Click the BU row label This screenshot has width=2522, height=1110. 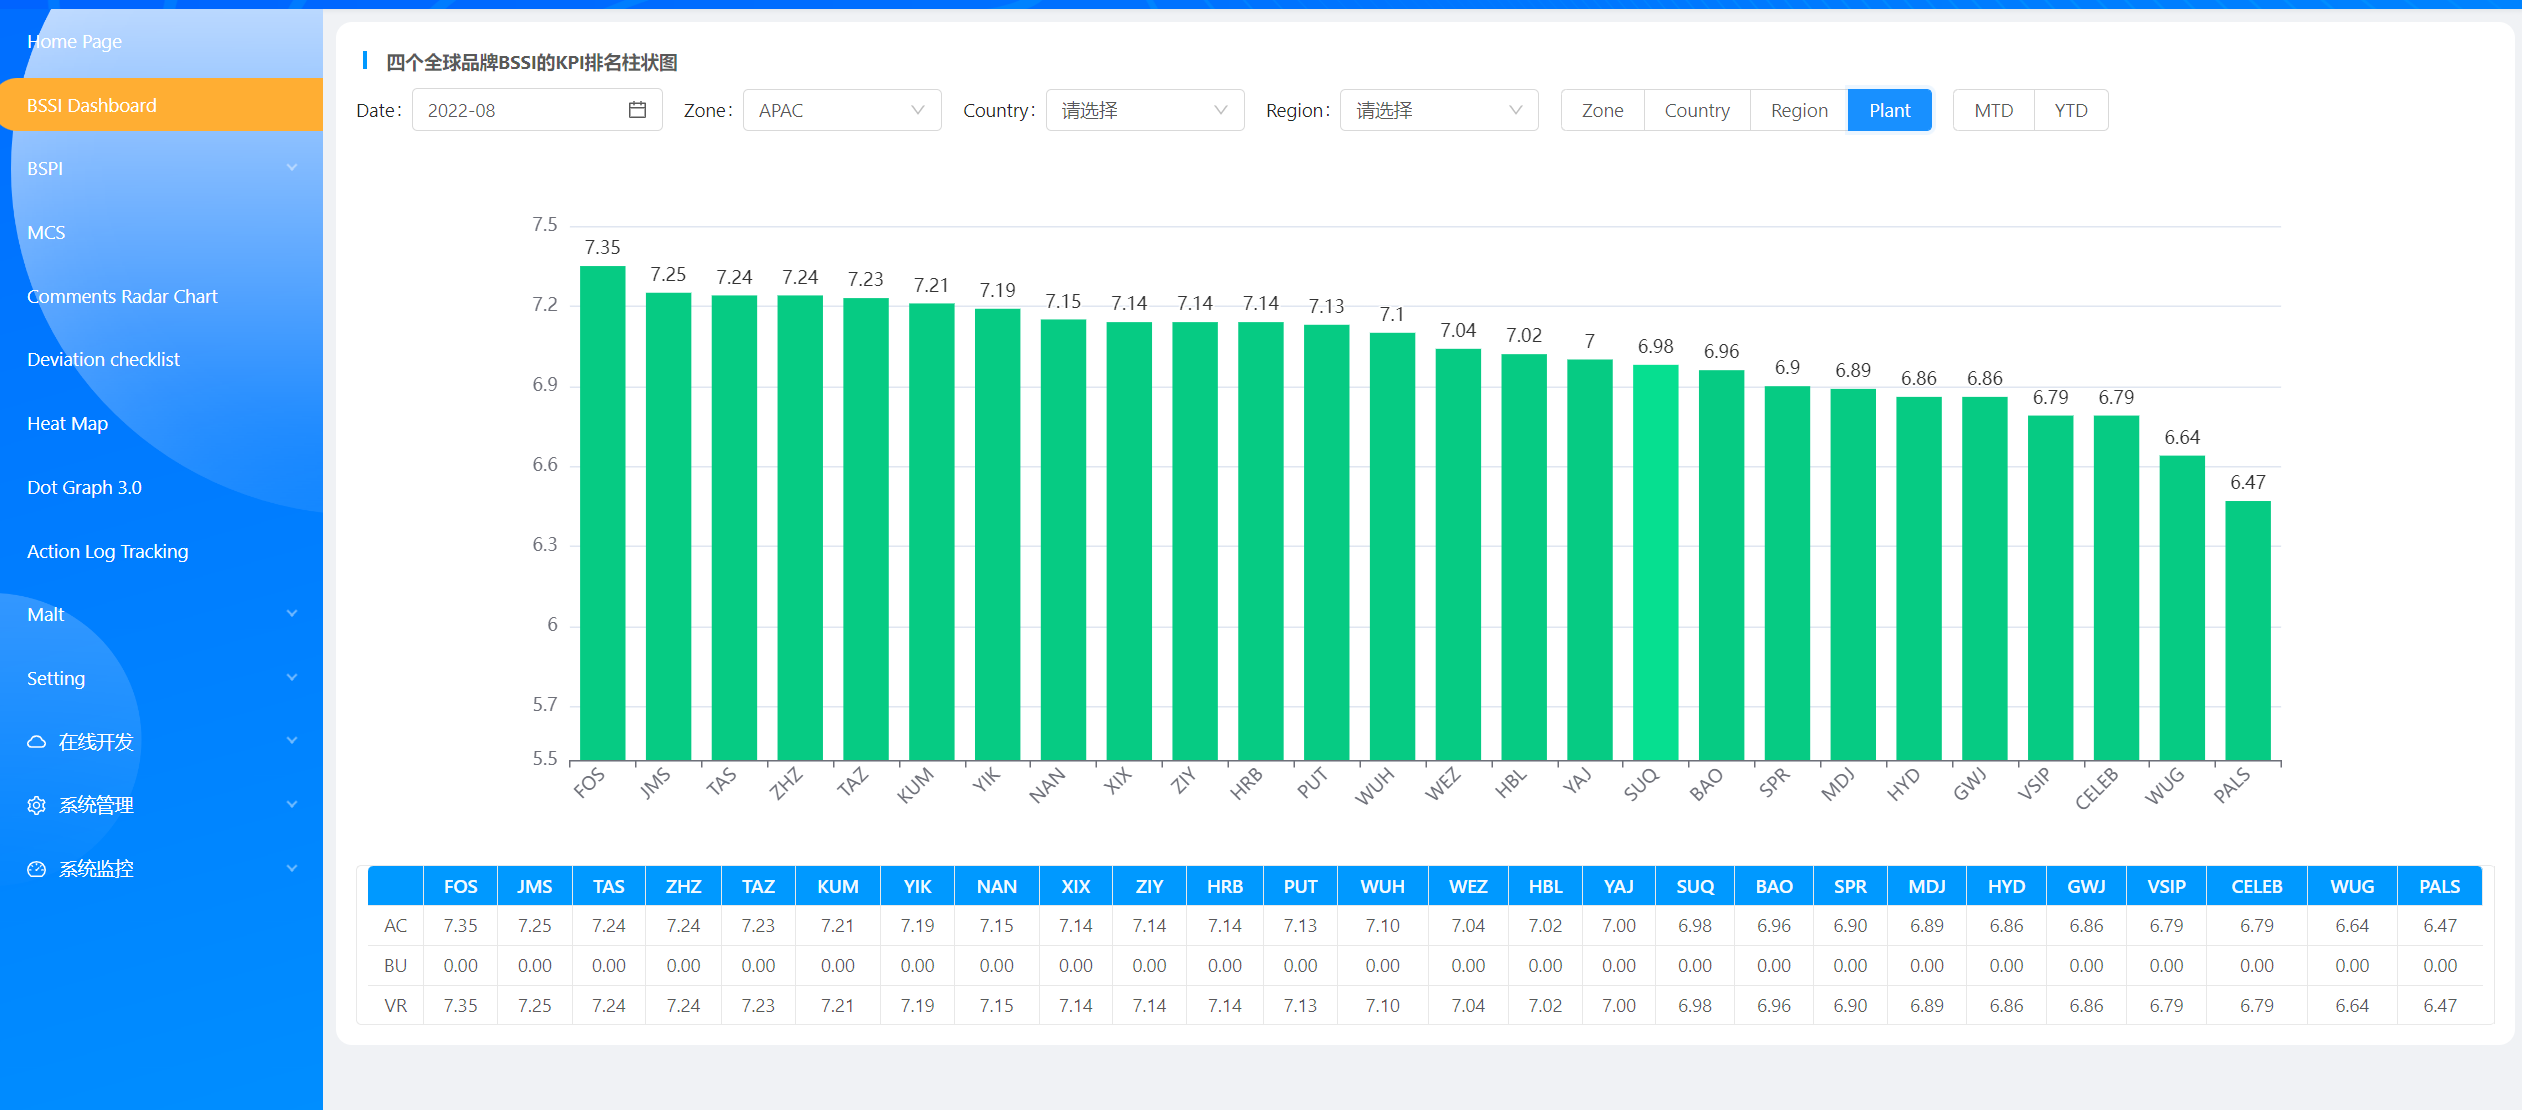point(396,966)
